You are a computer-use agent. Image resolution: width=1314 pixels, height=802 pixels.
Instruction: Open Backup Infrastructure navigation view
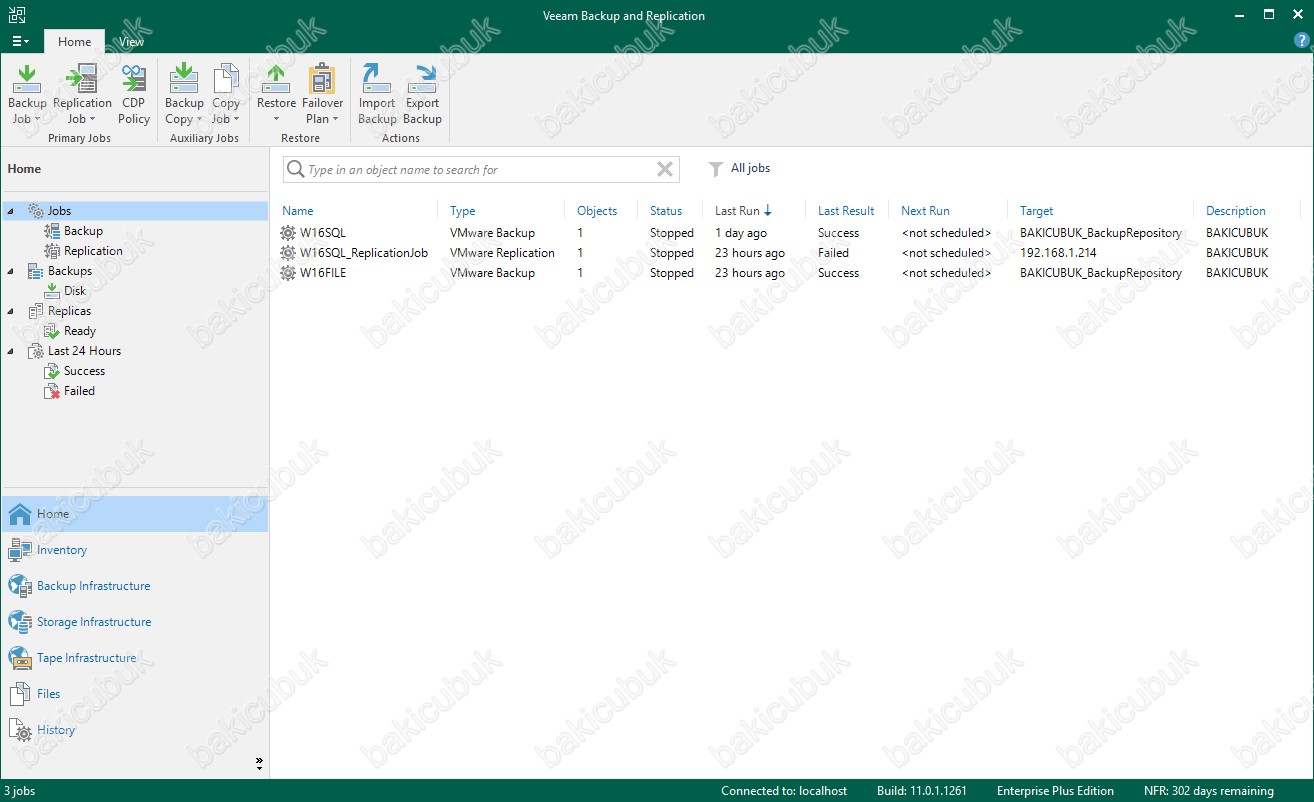93,586
